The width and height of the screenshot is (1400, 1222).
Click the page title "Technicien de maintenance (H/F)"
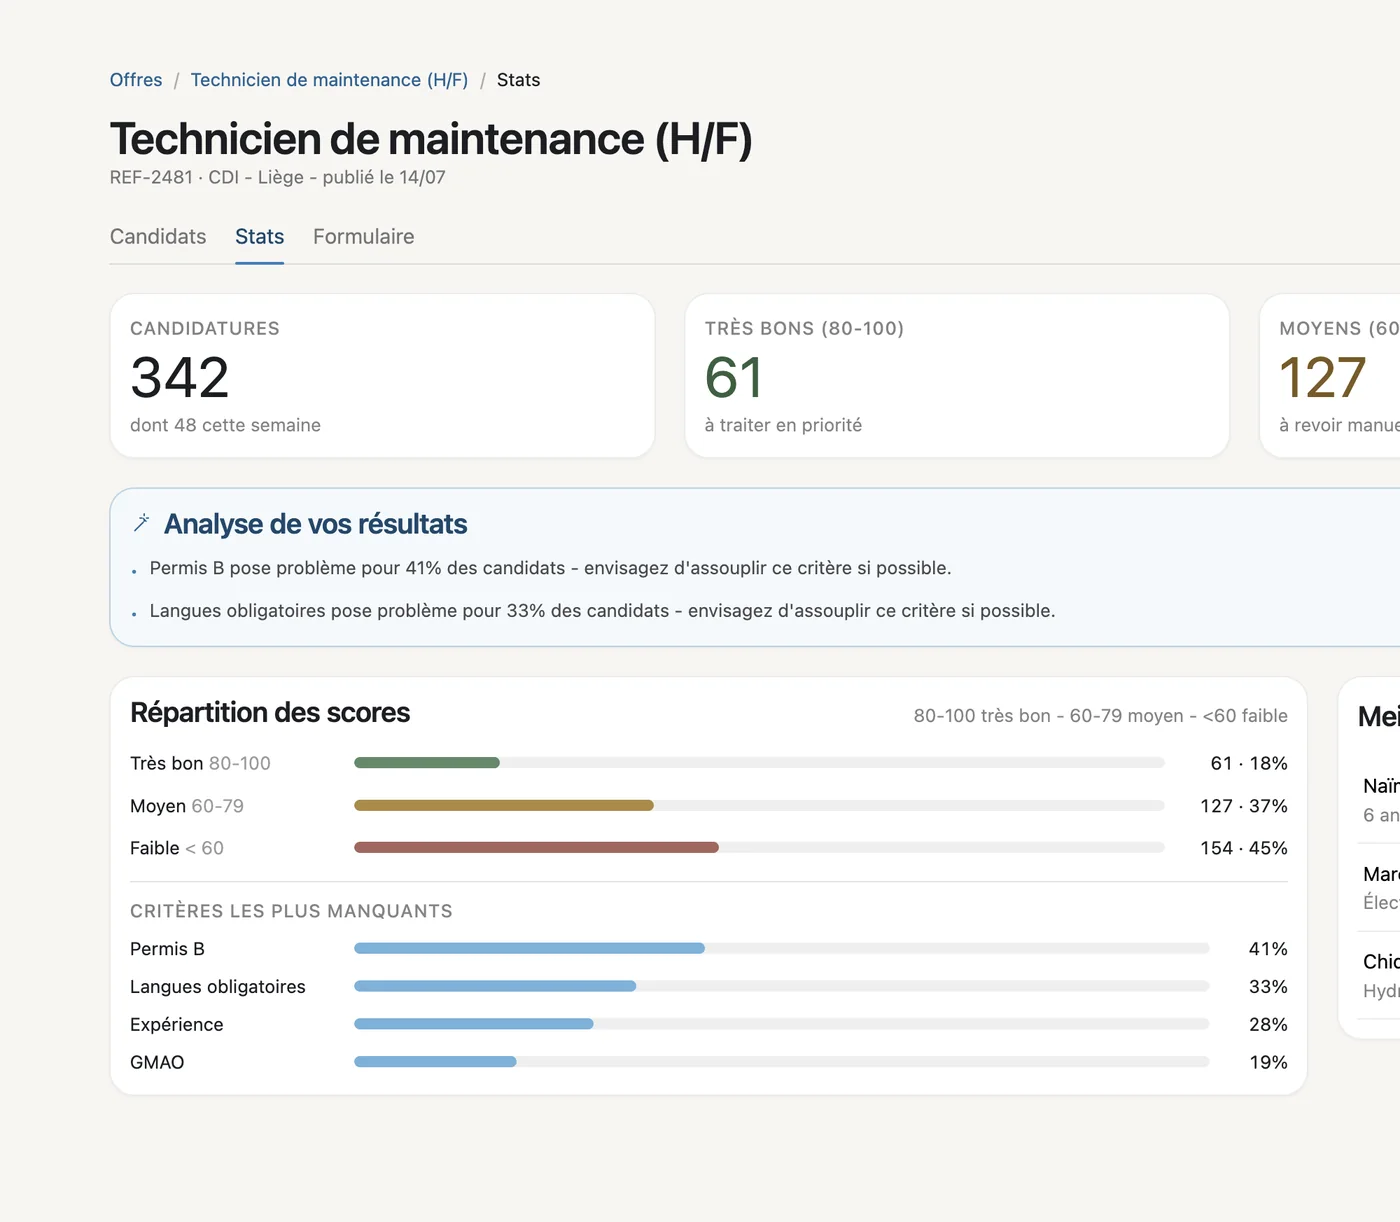point(431,139)
